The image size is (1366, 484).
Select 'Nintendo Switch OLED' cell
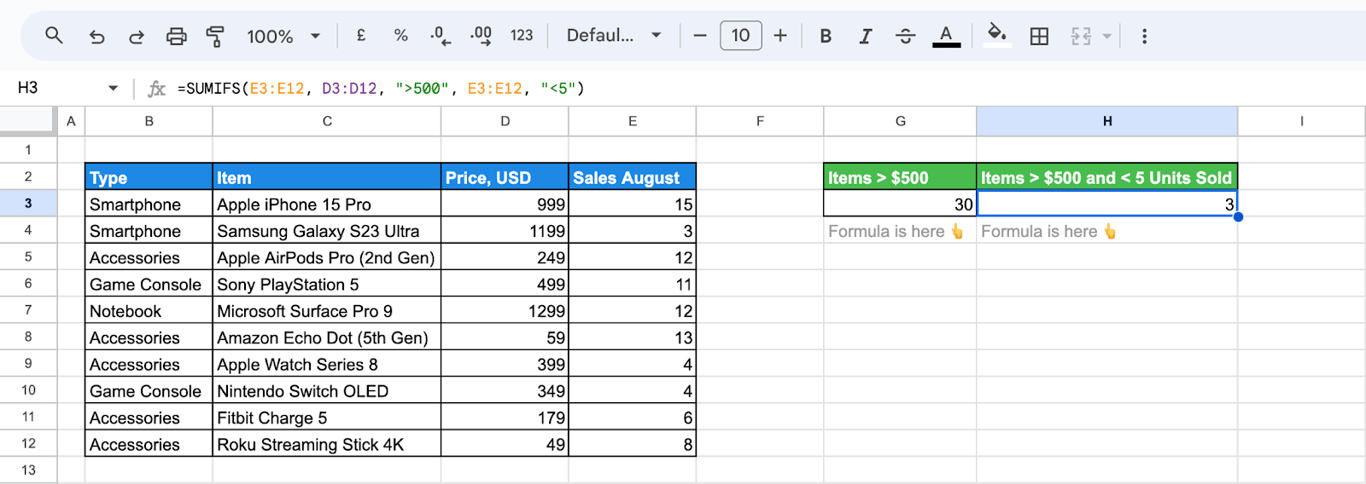click(327, 391)
